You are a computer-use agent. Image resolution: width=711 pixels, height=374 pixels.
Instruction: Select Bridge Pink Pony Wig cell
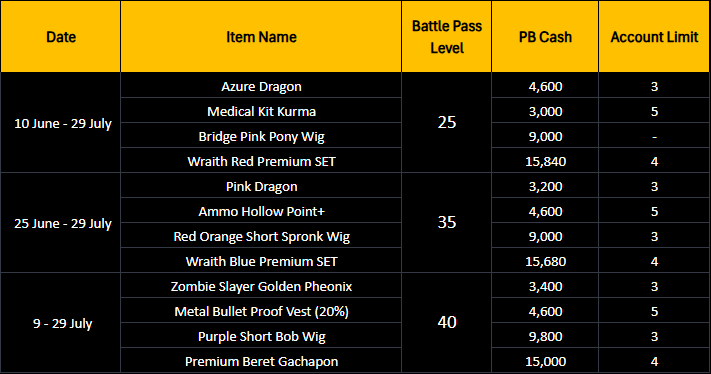pyautogui.click(x=261, y=136)
